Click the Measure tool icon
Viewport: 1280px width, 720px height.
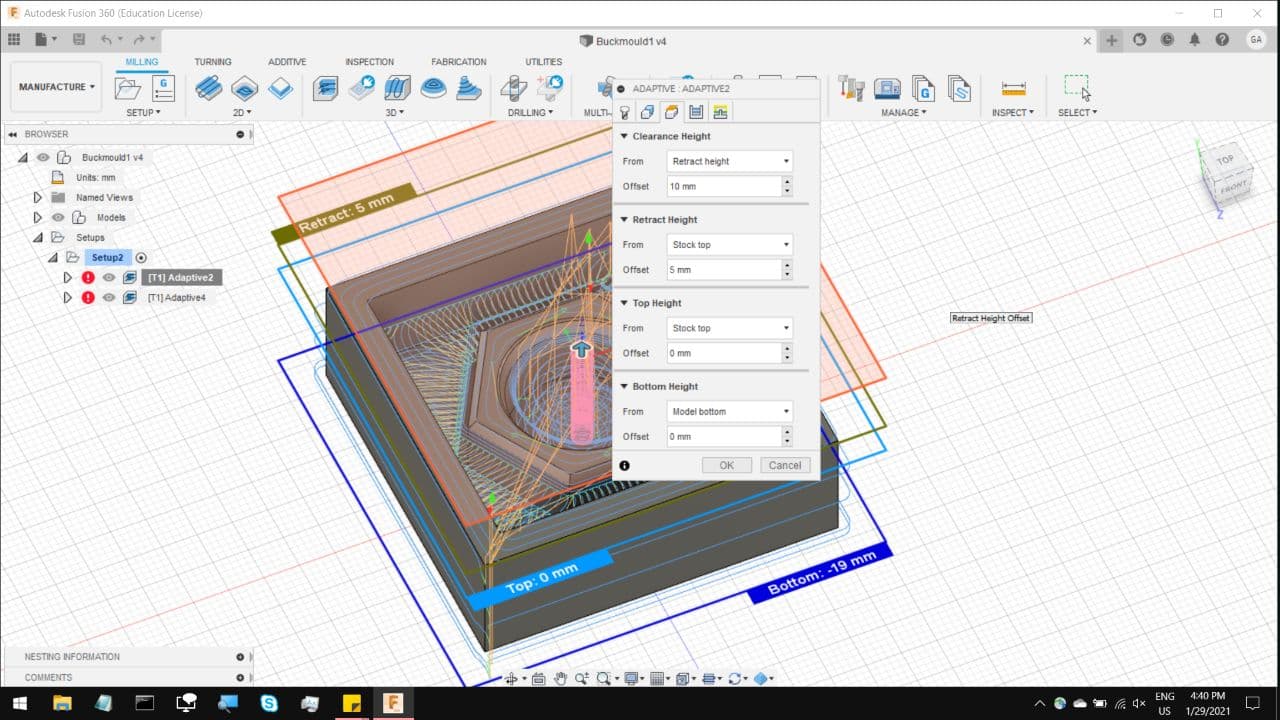coord(1013,88)
